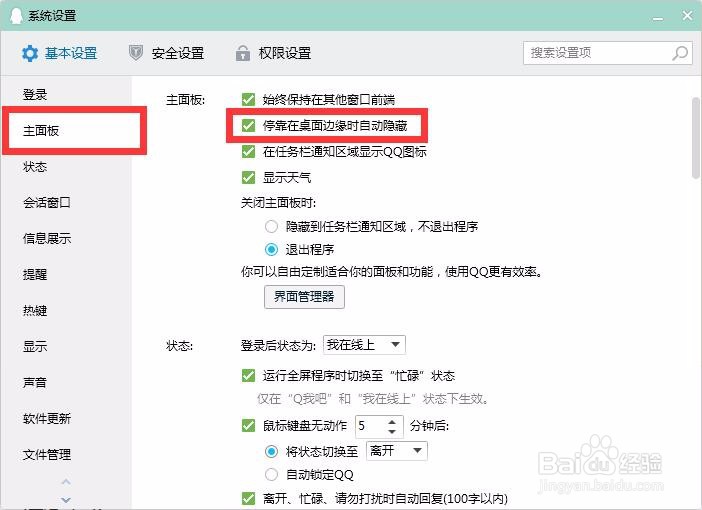This screenshot has height=510, width=702.
Task: Select 退出程序 radio option
Action: (271, 249)
